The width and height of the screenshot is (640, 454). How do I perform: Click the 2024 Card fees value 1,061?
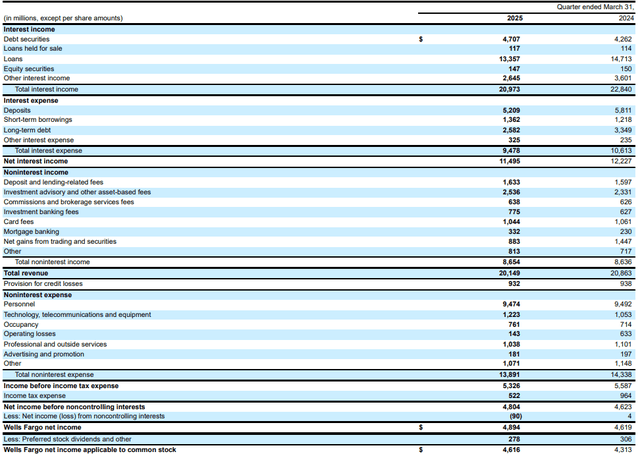pyautogui.click(x=623, y=222)
